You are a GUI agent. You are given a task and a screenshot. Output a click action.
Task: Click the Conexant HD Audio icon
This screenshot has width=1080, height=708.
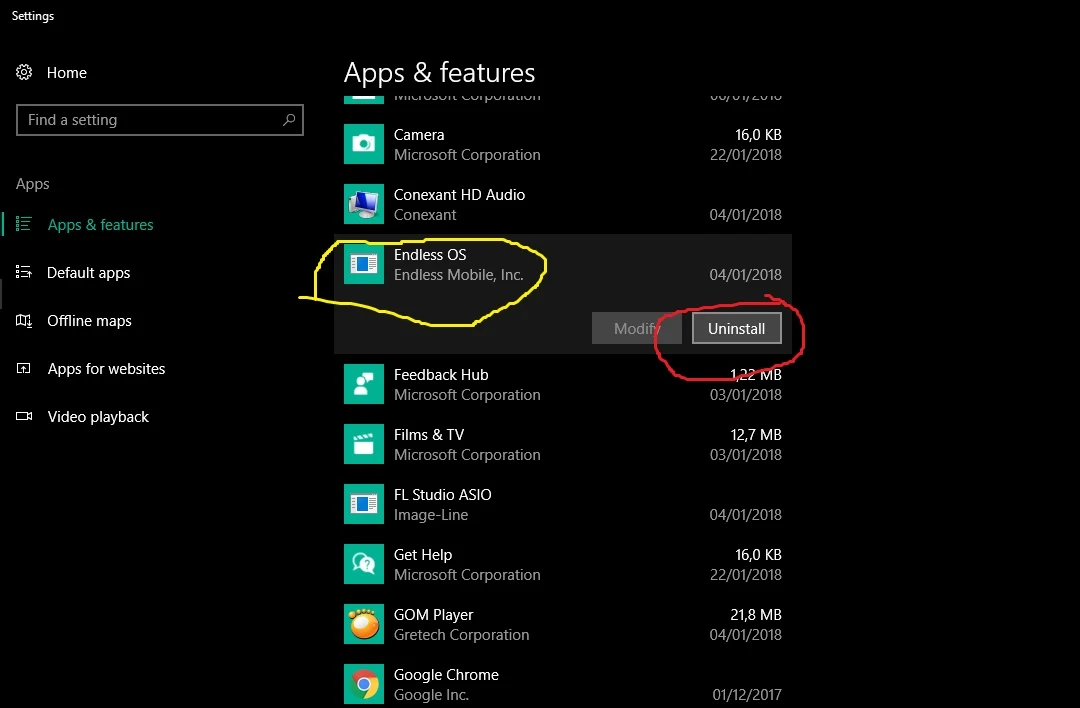click(364, 204)
